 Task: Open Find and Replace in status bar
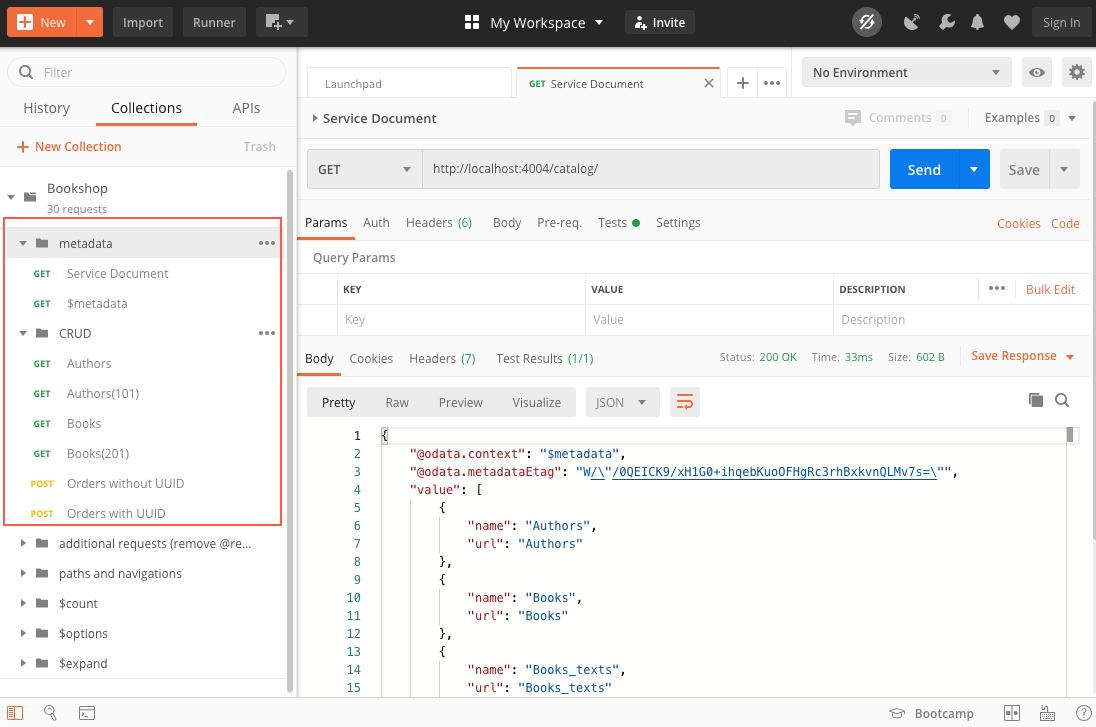pos(50,713)
